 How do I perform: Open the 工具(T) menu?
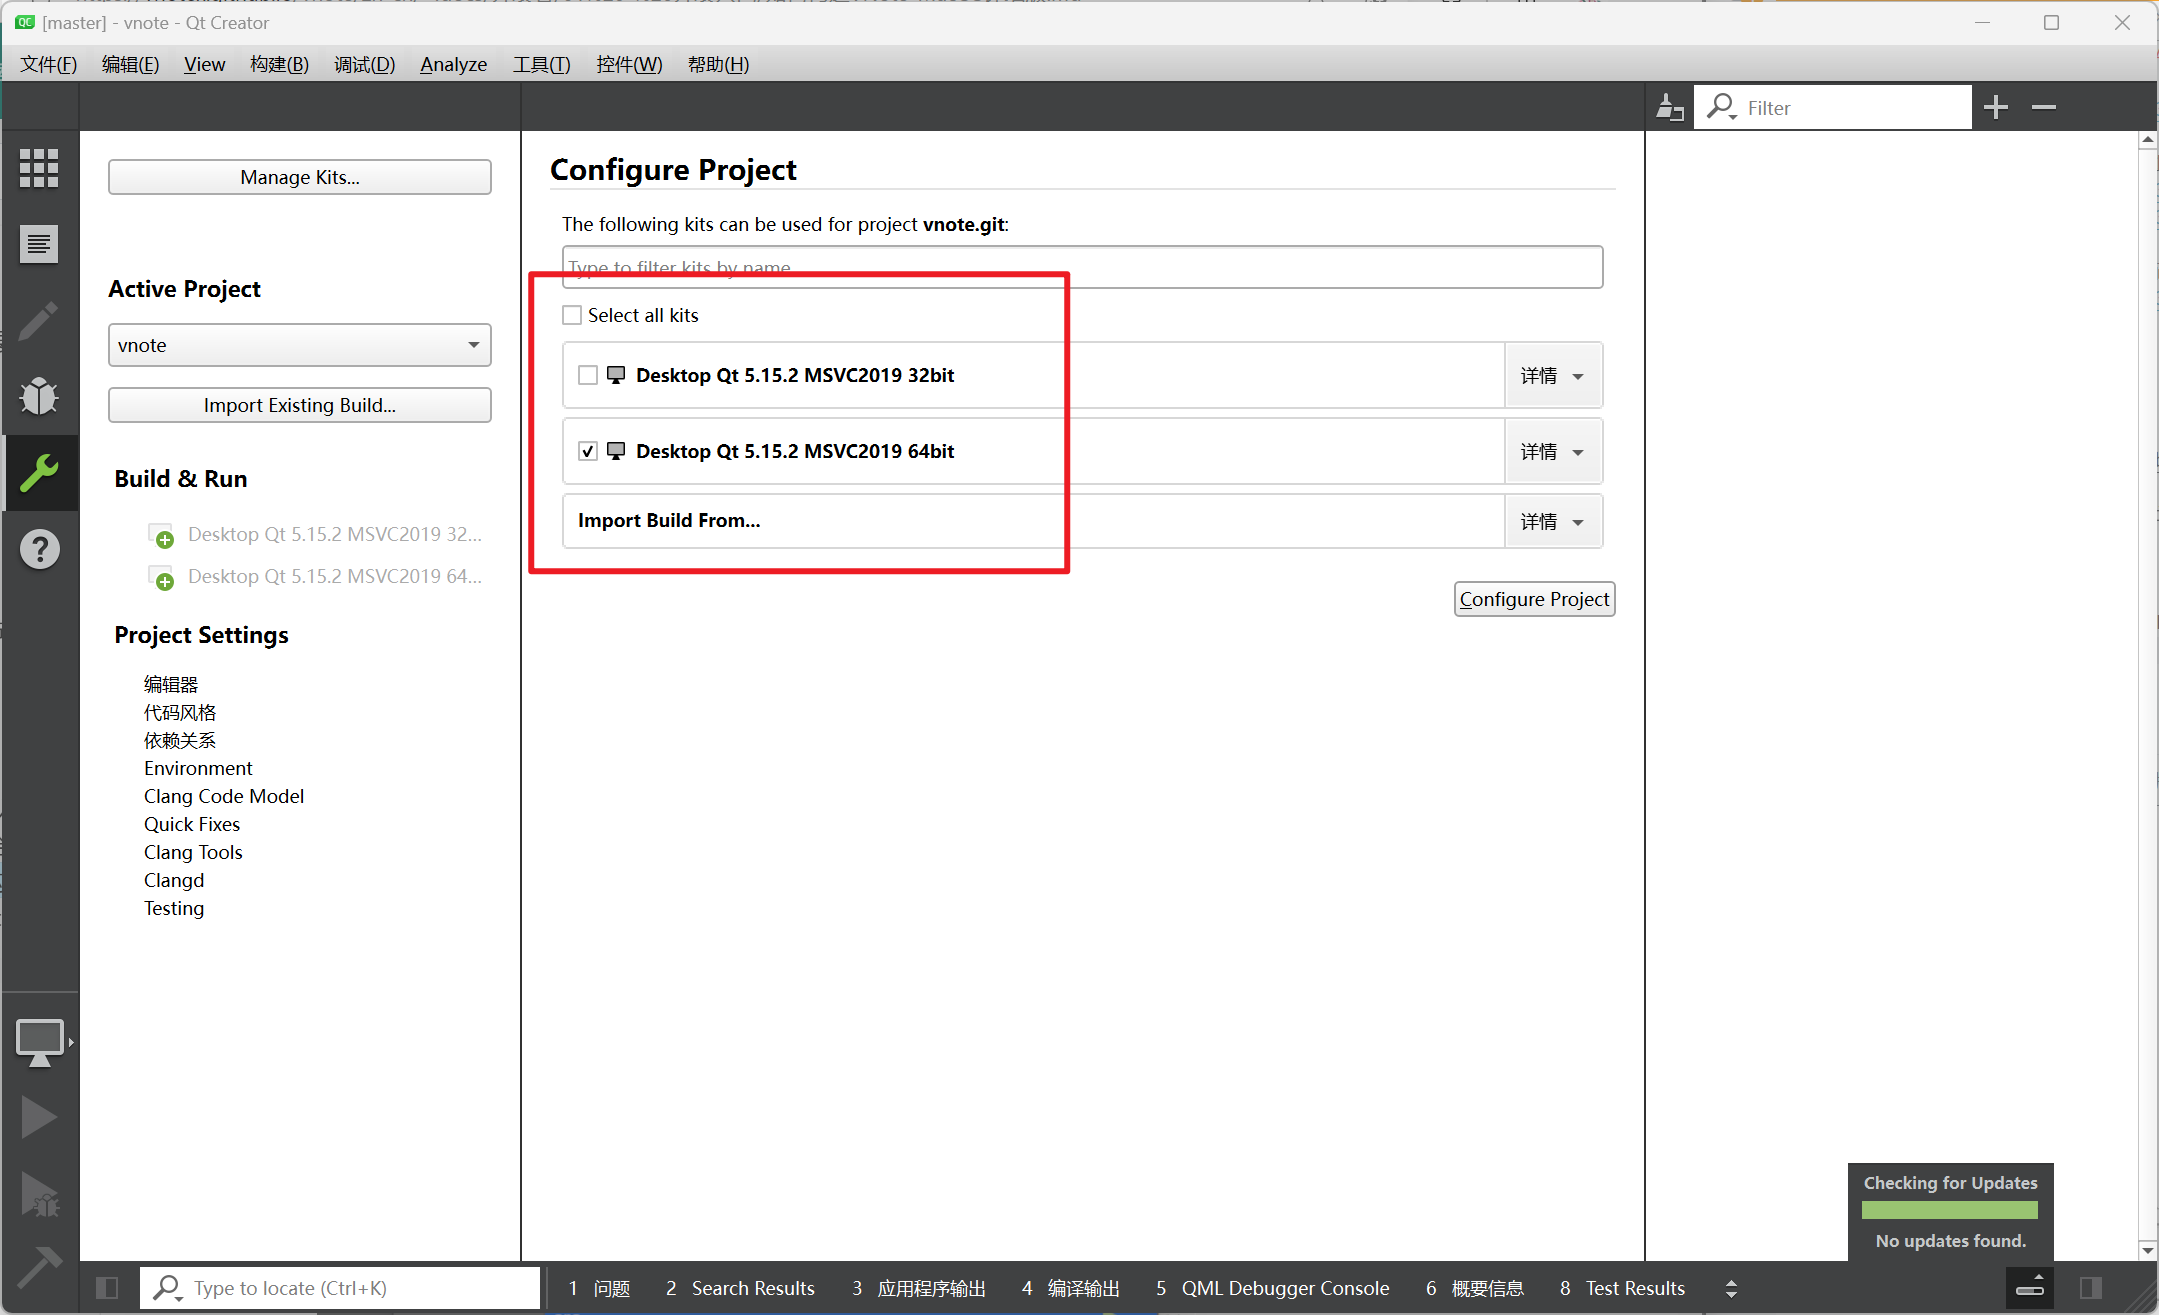coord(541,64)
